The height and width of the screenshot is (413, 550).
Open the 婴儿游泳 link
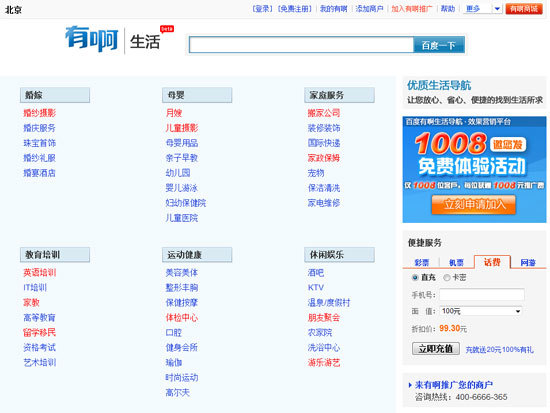pos(182,188)
